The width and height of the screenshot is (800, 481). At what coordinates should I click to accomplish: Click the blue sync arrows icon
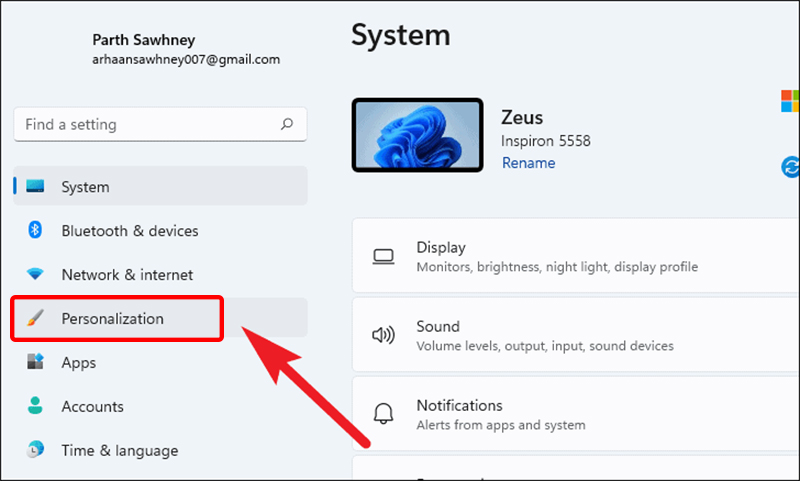(790, 167)
